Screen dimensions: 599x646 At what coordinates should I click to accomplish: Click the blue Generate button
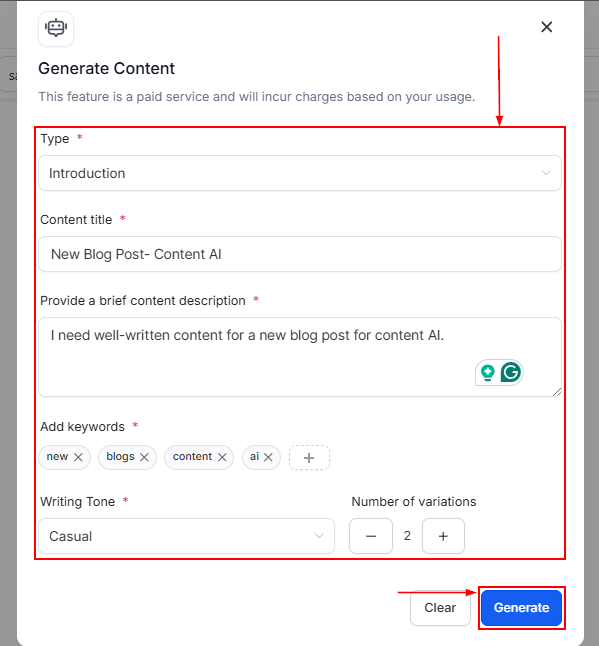coord(521,608)
